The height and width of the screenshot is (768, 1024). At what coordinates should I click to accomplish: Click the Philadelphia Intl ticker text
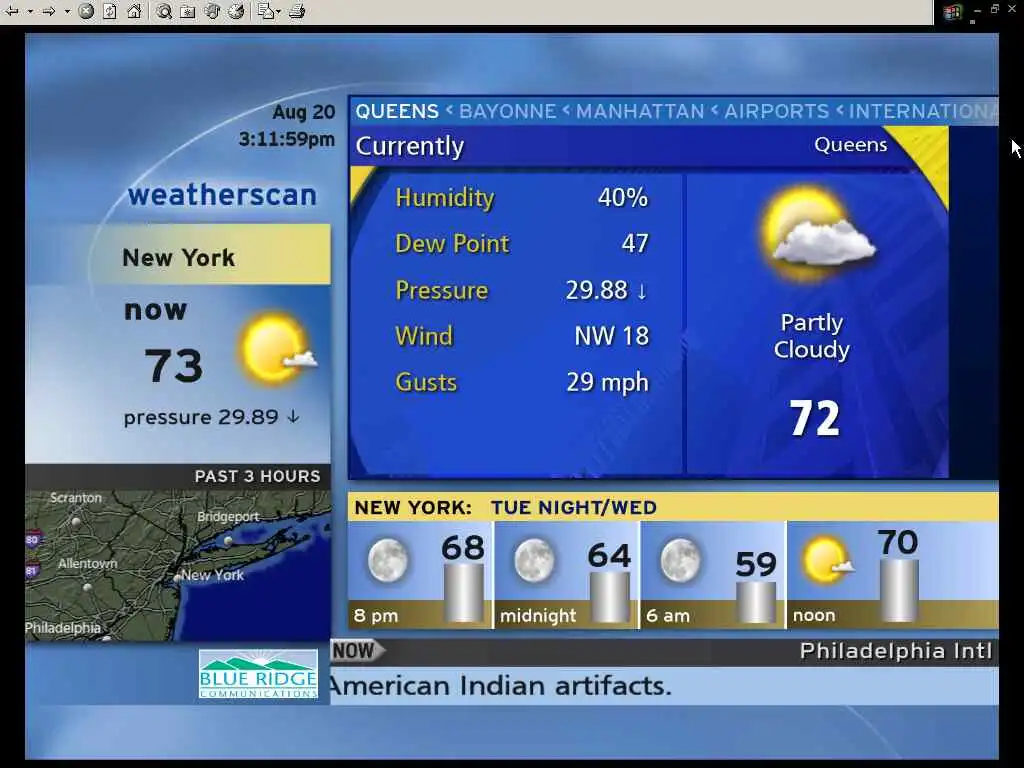pyautogui.click(x=896, y=650)
